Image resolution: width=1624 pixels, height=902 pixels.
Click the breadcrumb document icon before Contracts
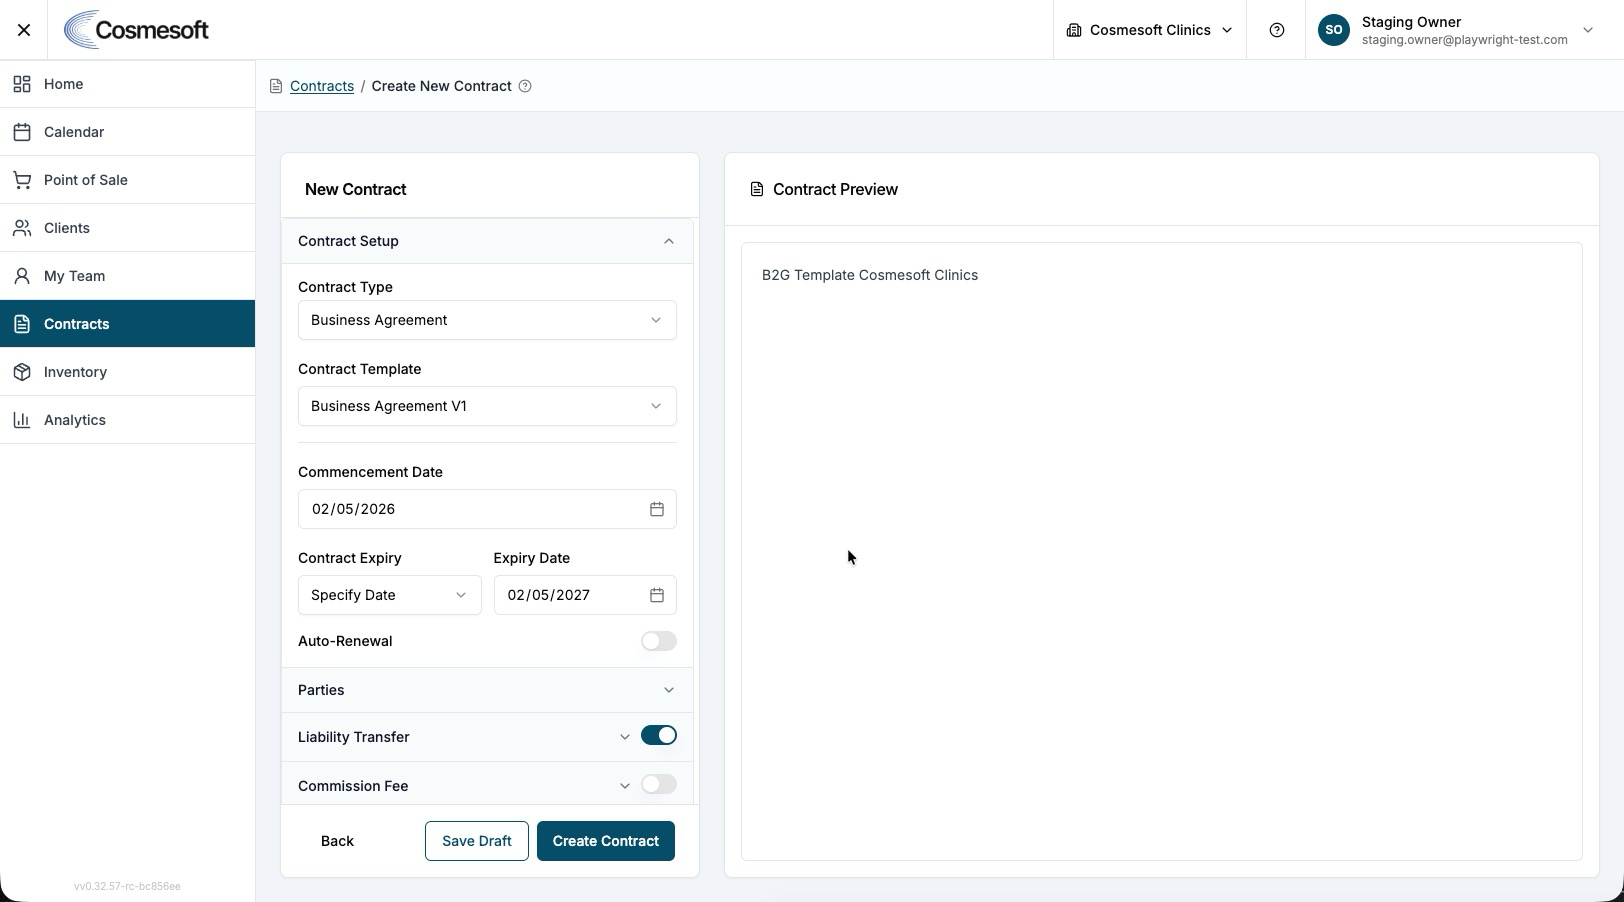pyautogui.click(x=276, y=86)
